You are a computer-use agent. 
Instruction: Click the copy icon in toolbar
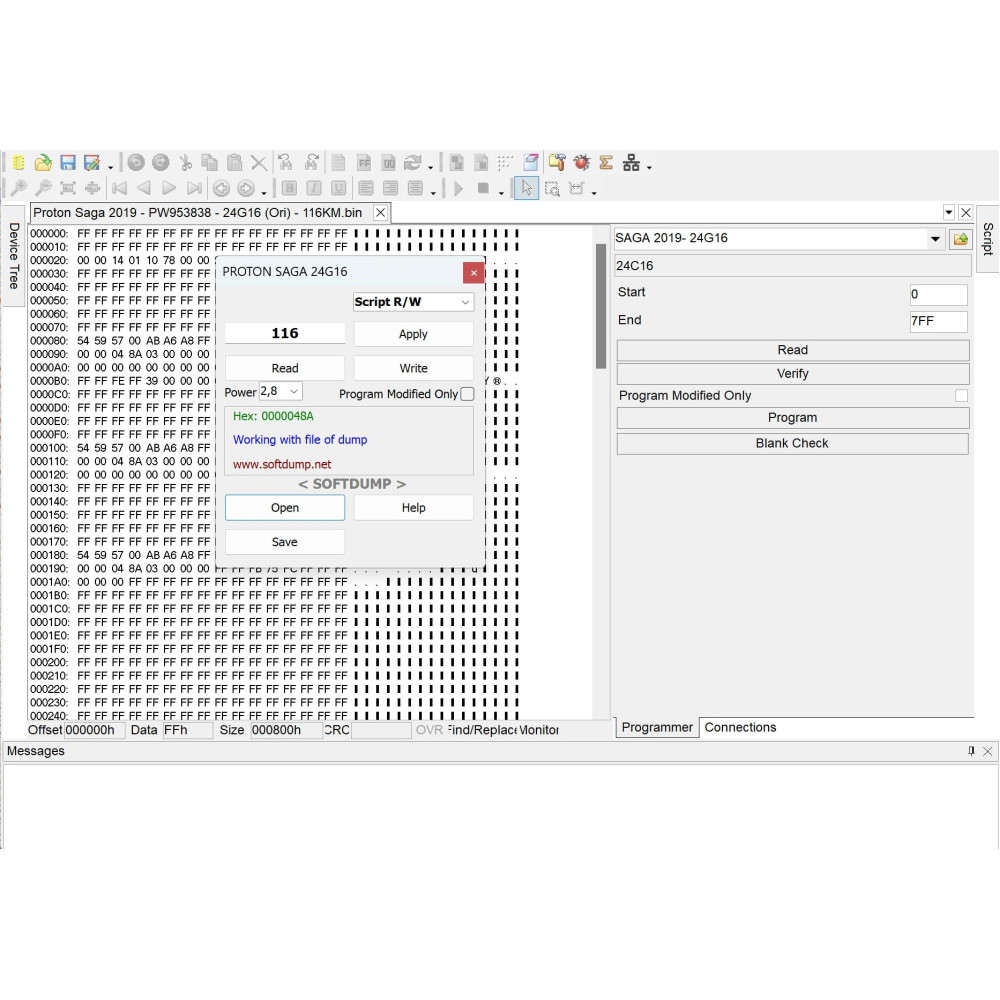210,163
